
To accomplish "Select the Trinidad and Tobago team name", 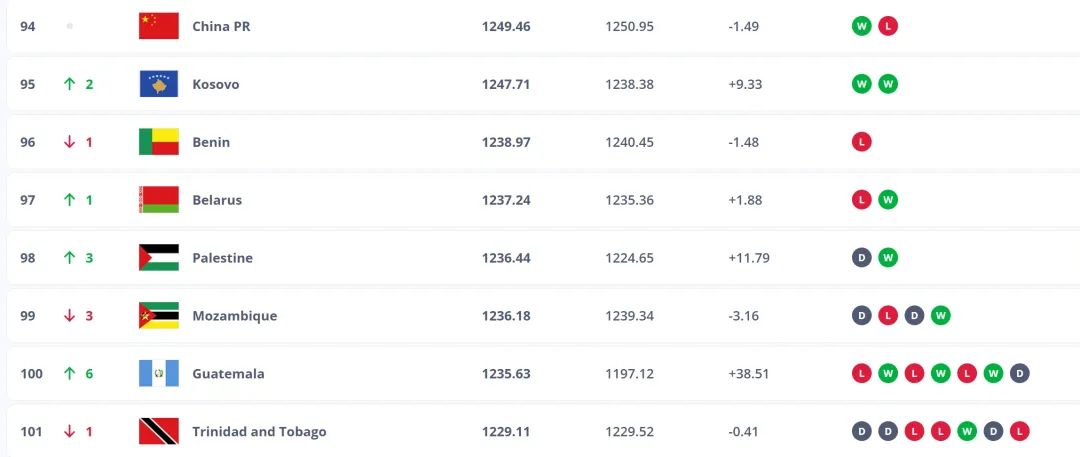I will (259, 432).
